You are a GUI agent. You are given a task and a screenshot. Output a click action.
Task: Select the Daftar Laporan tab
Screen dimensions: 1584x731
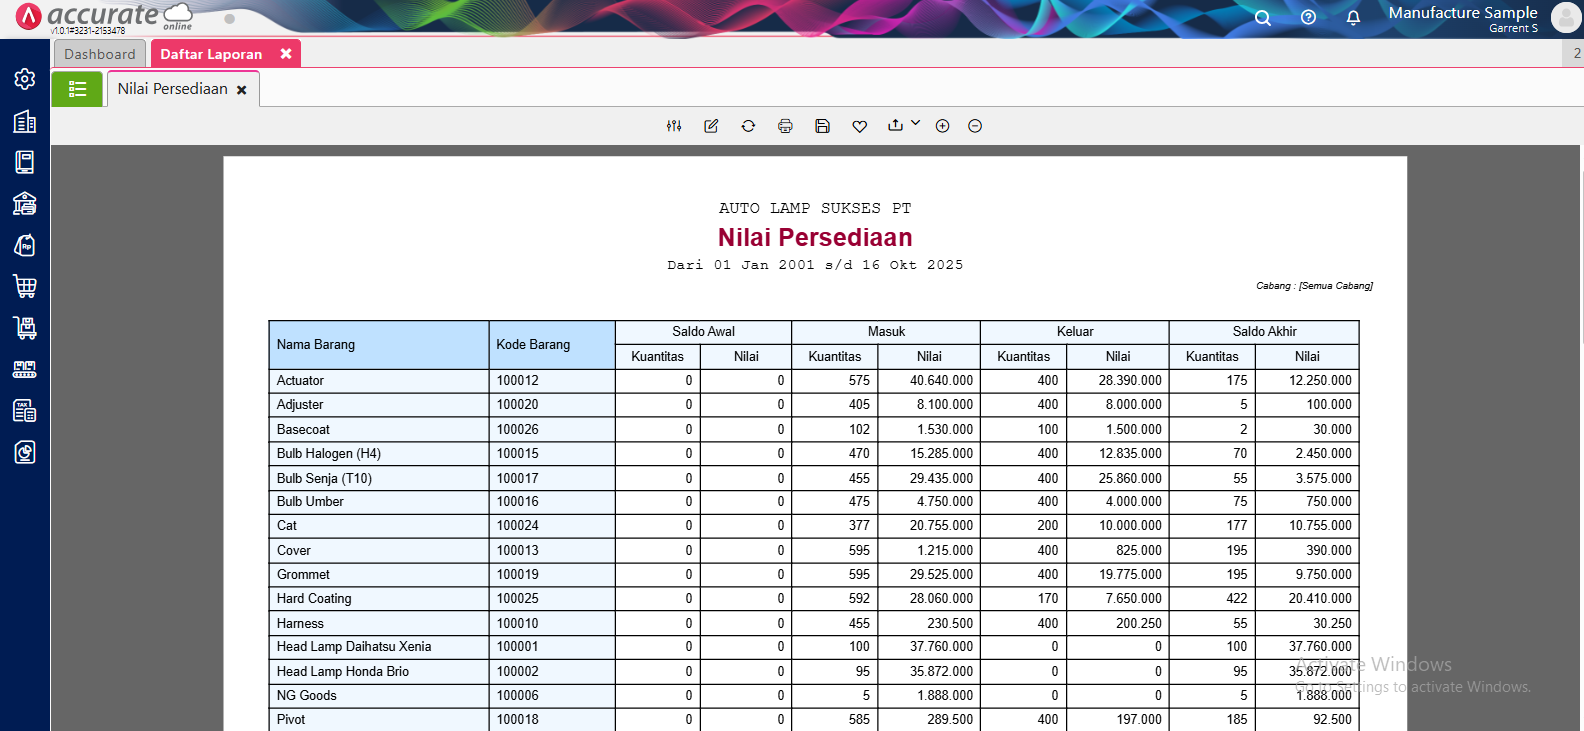[211, 54]
